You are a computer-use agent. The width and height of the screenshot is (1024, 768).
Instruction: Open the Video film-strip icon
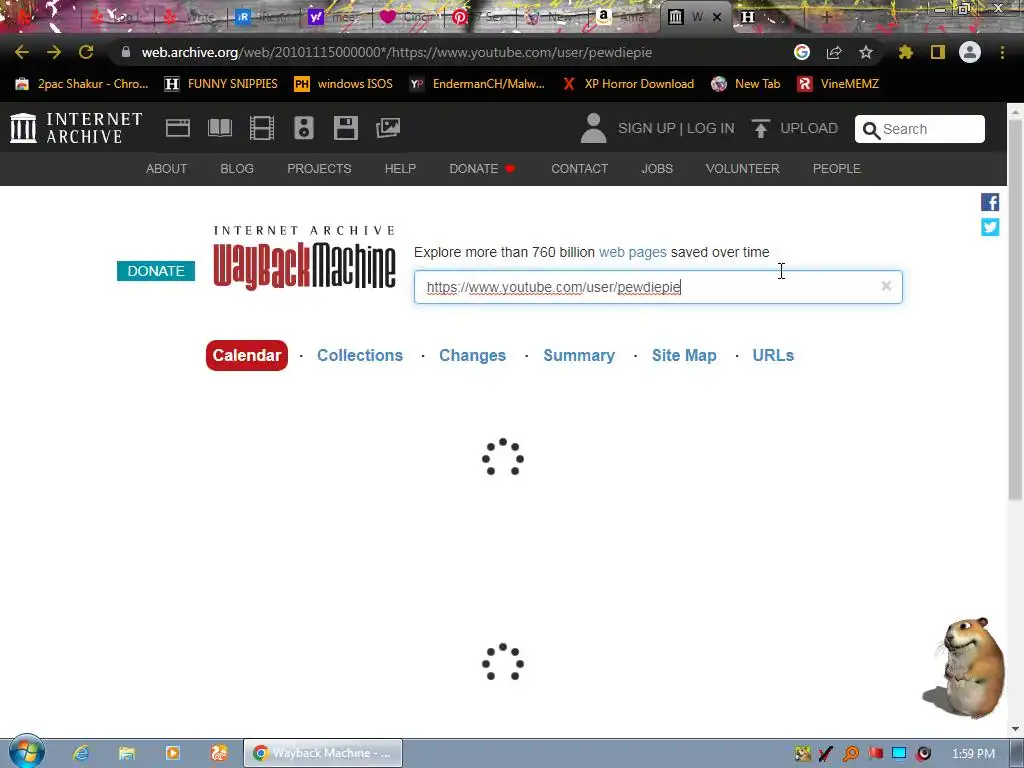pos(262,128)
